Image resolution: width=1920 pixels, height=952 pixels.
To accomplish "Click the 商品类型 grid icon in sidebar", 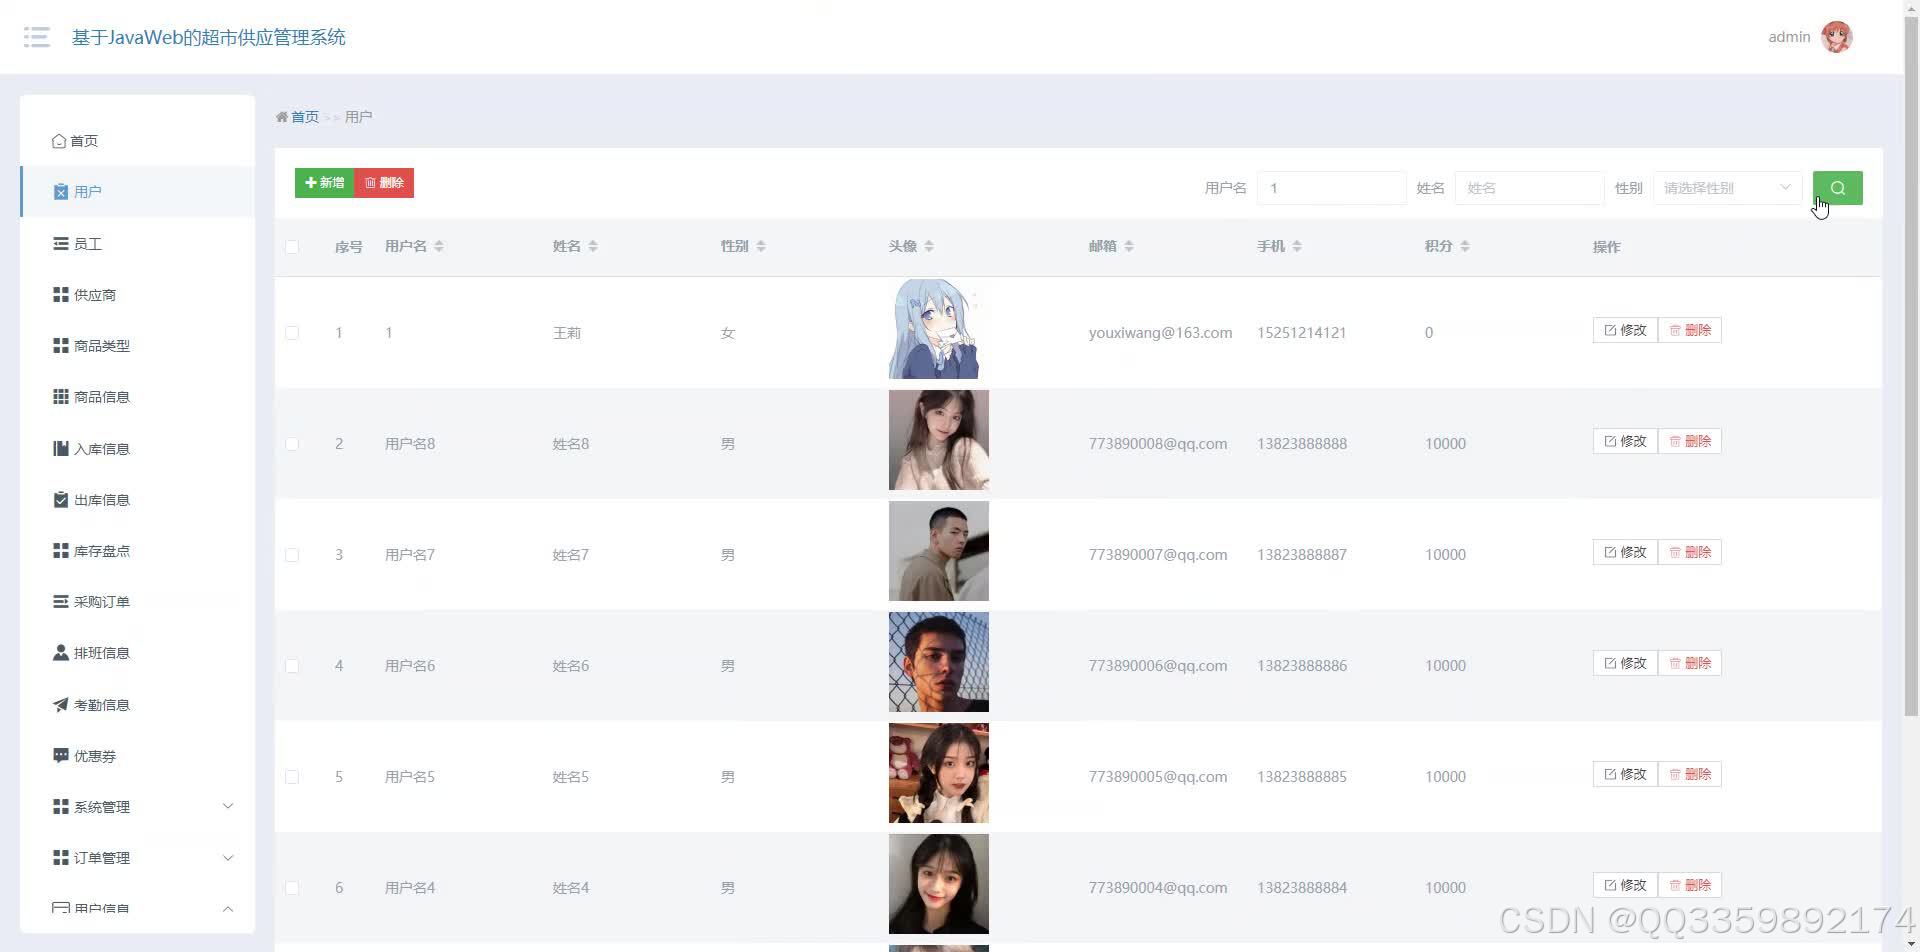I will click(61, 345).
